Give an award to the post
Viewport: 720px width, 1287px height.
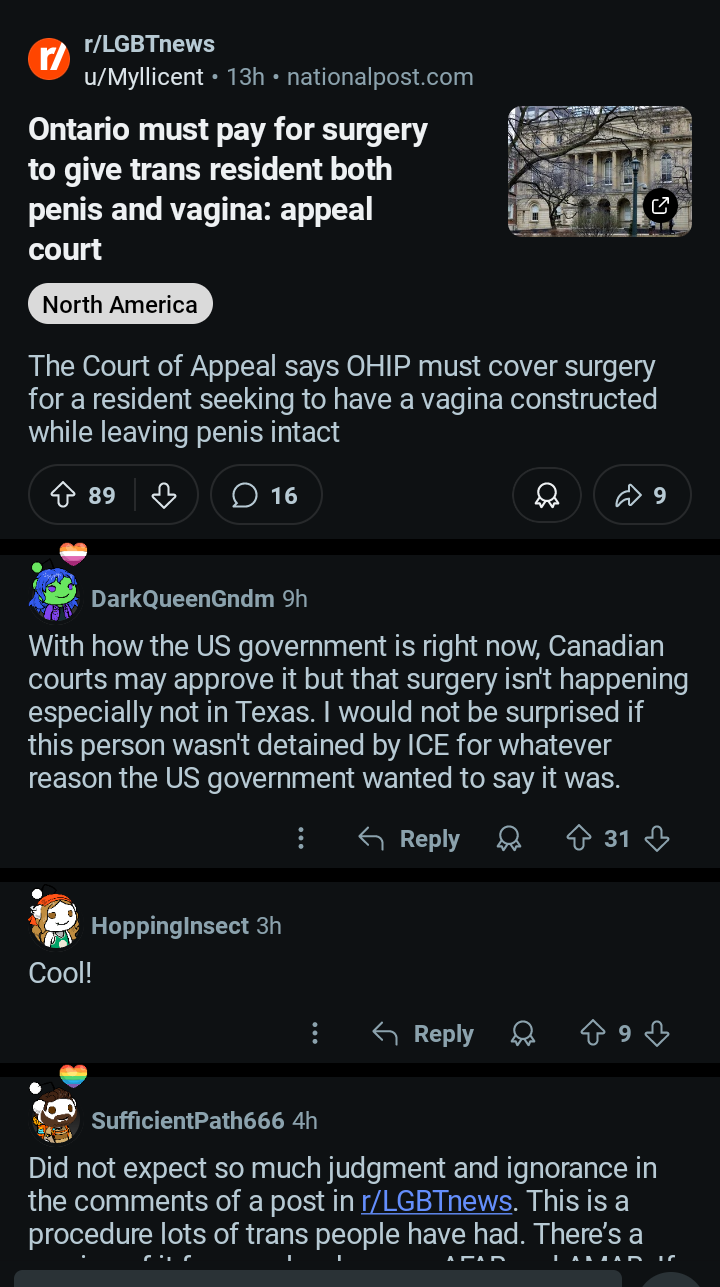tap(546, 495)
